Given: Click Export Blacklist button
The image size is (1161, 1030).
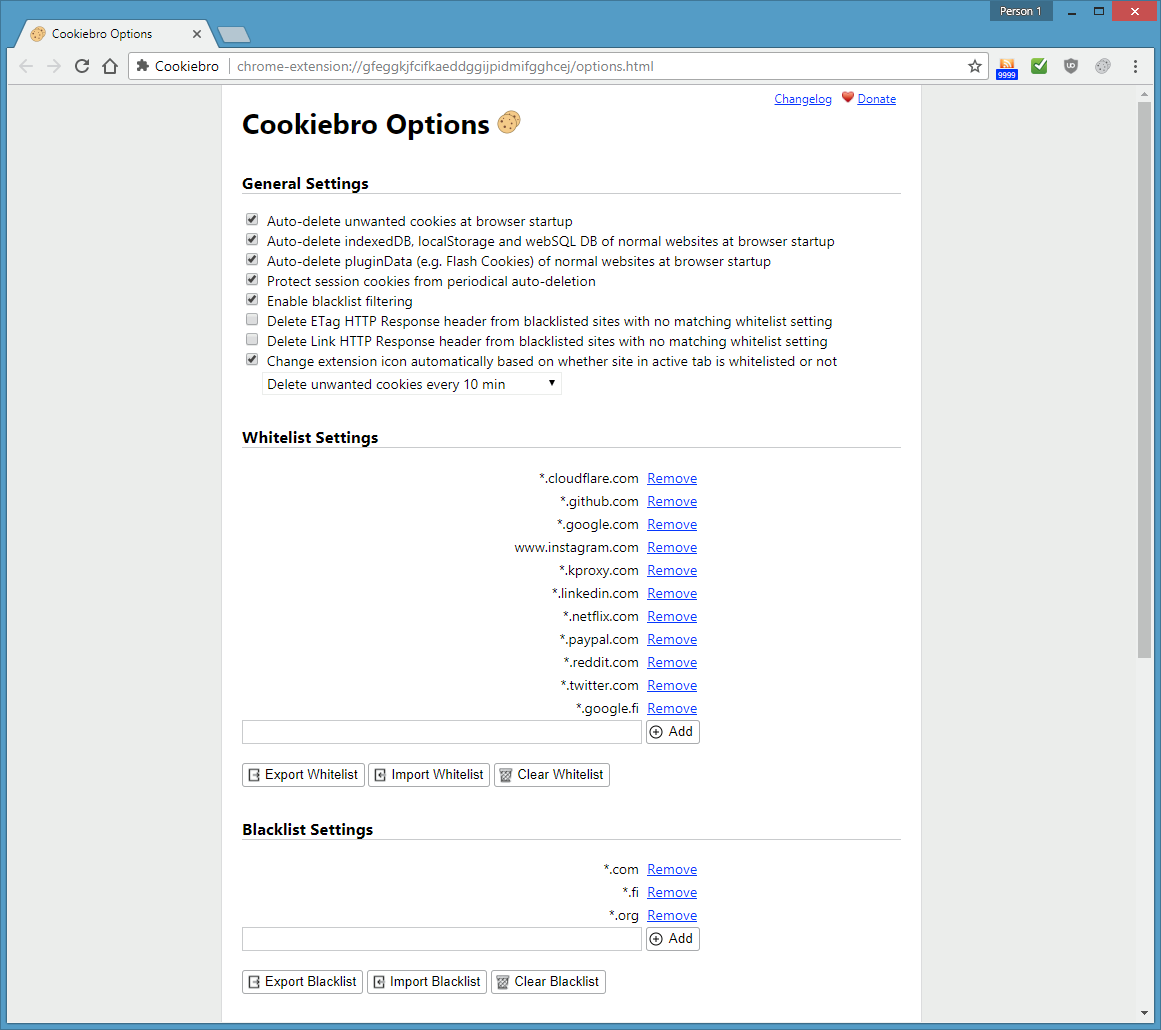Looking at the screenshot, I should click(x=302, y=982).
